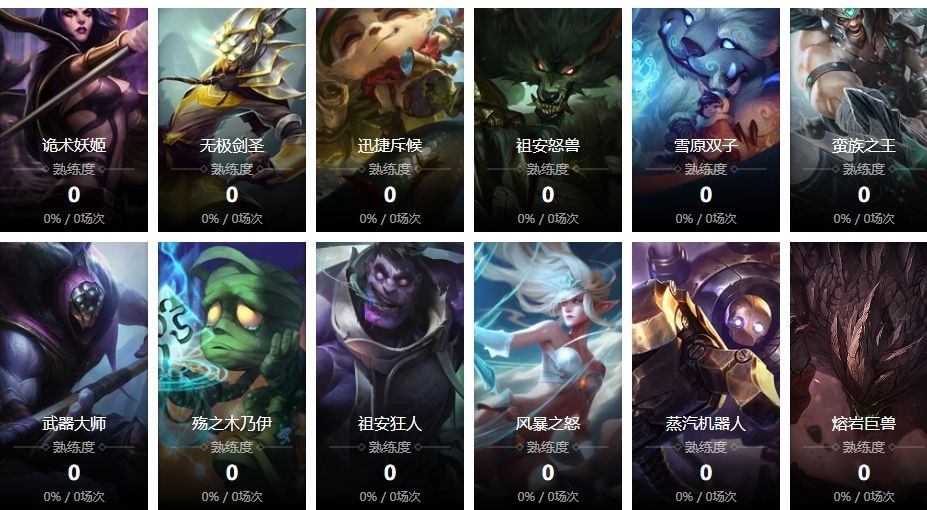Click the 无极剑圣 name label

pos(232,145)
